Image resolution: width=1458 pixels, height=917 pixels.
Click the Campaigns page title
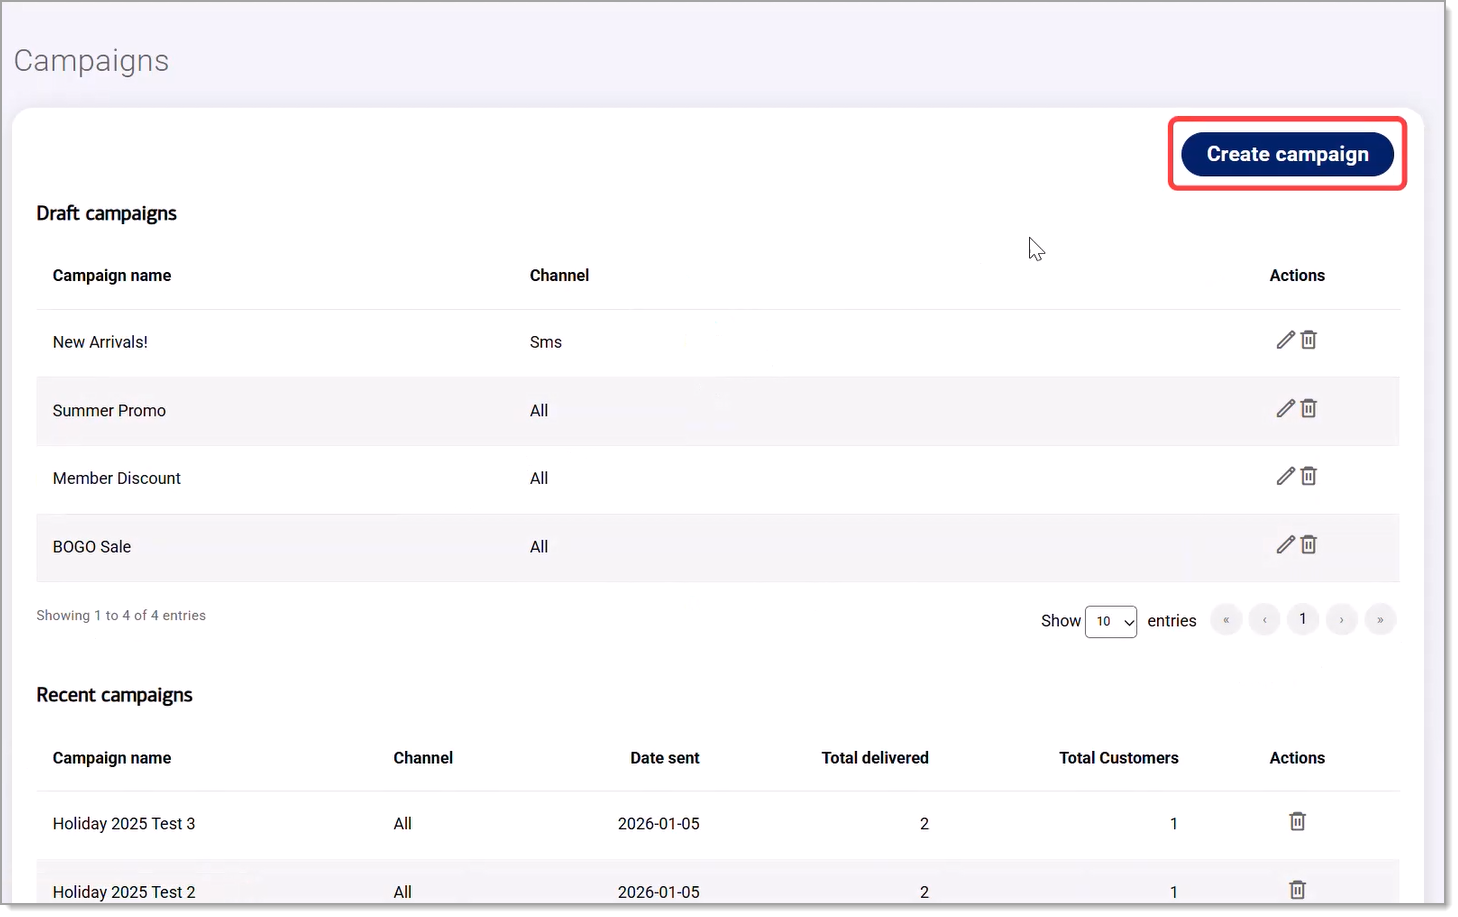(91, 61)
